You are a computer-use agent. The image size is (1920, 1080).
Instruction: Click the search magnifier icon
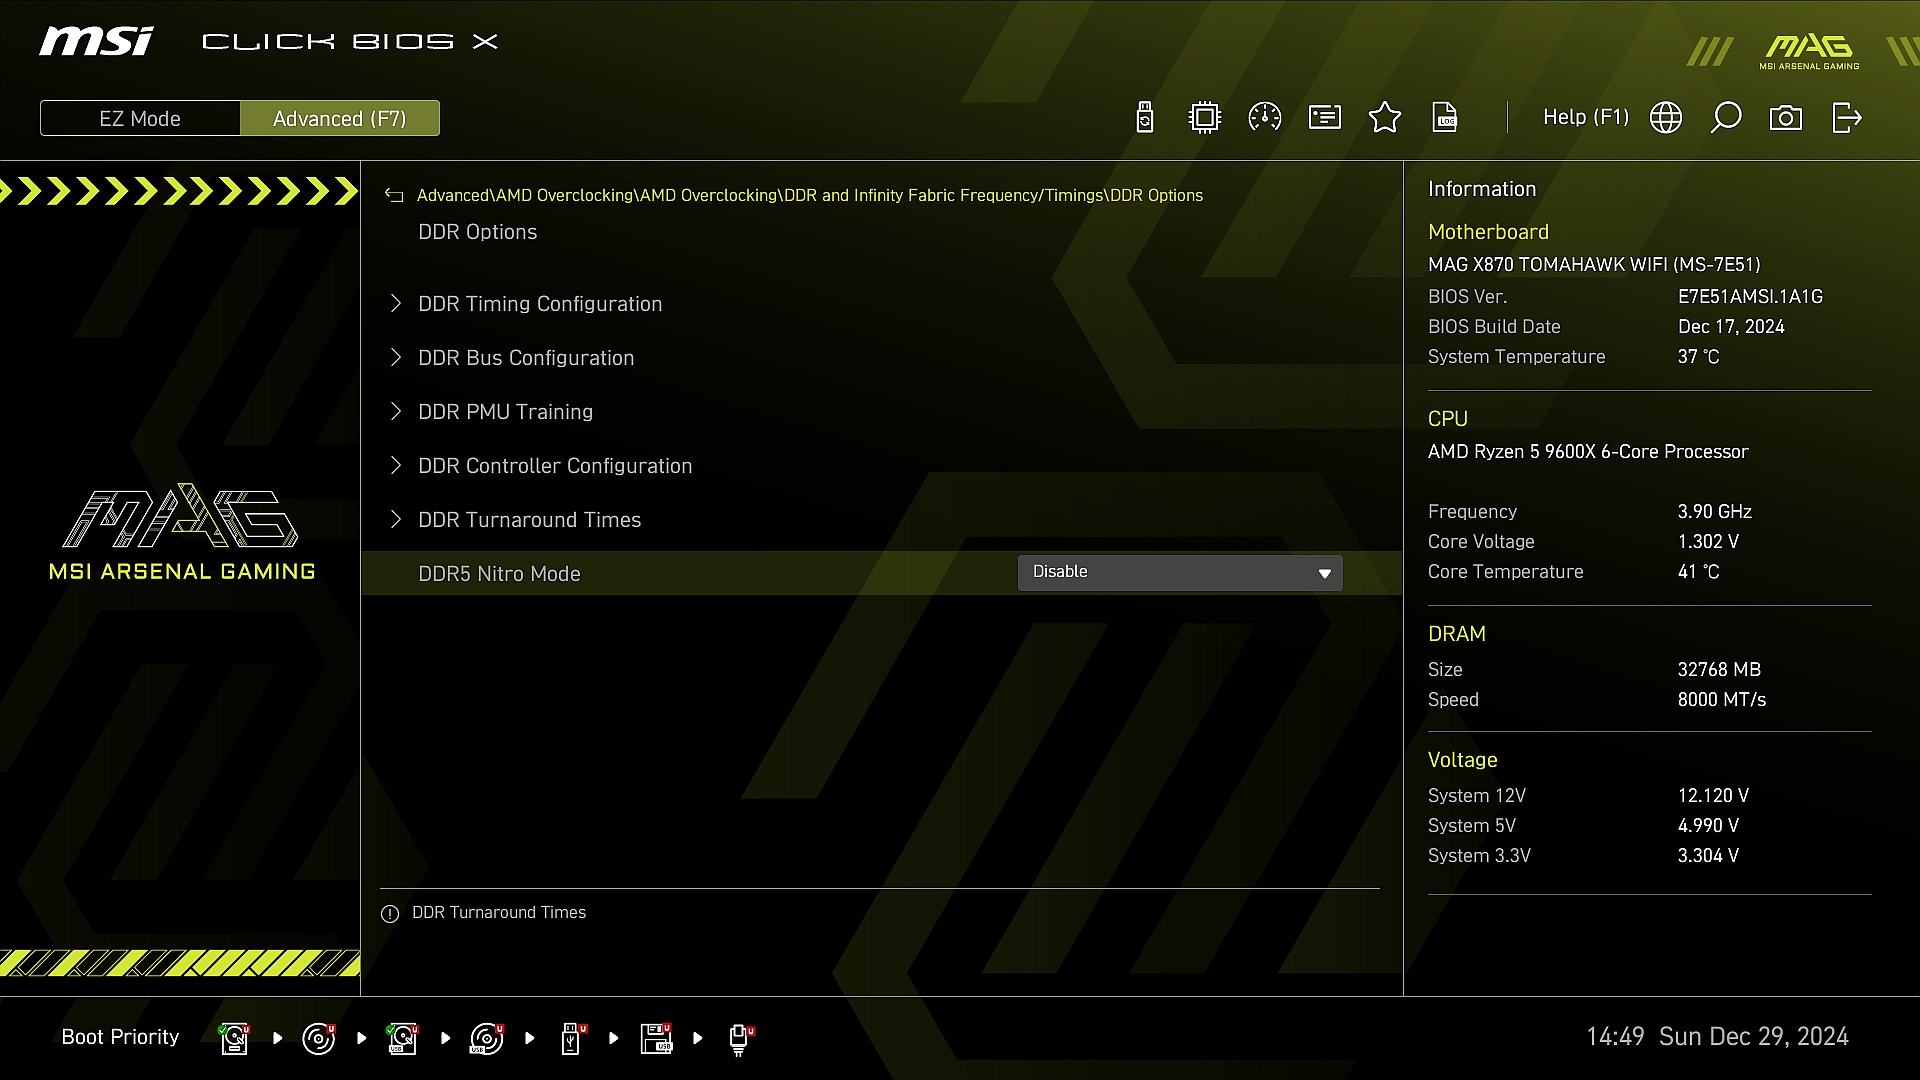click(x=1726, y=118)
